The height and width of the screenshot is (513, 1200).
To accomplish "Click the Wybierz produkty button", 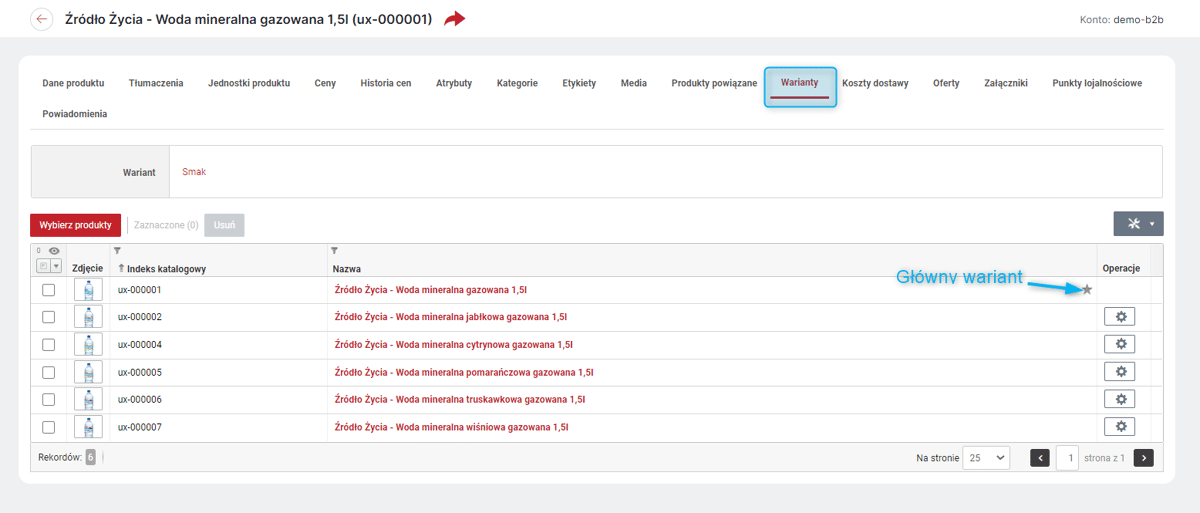I will (x=76, y=225).
